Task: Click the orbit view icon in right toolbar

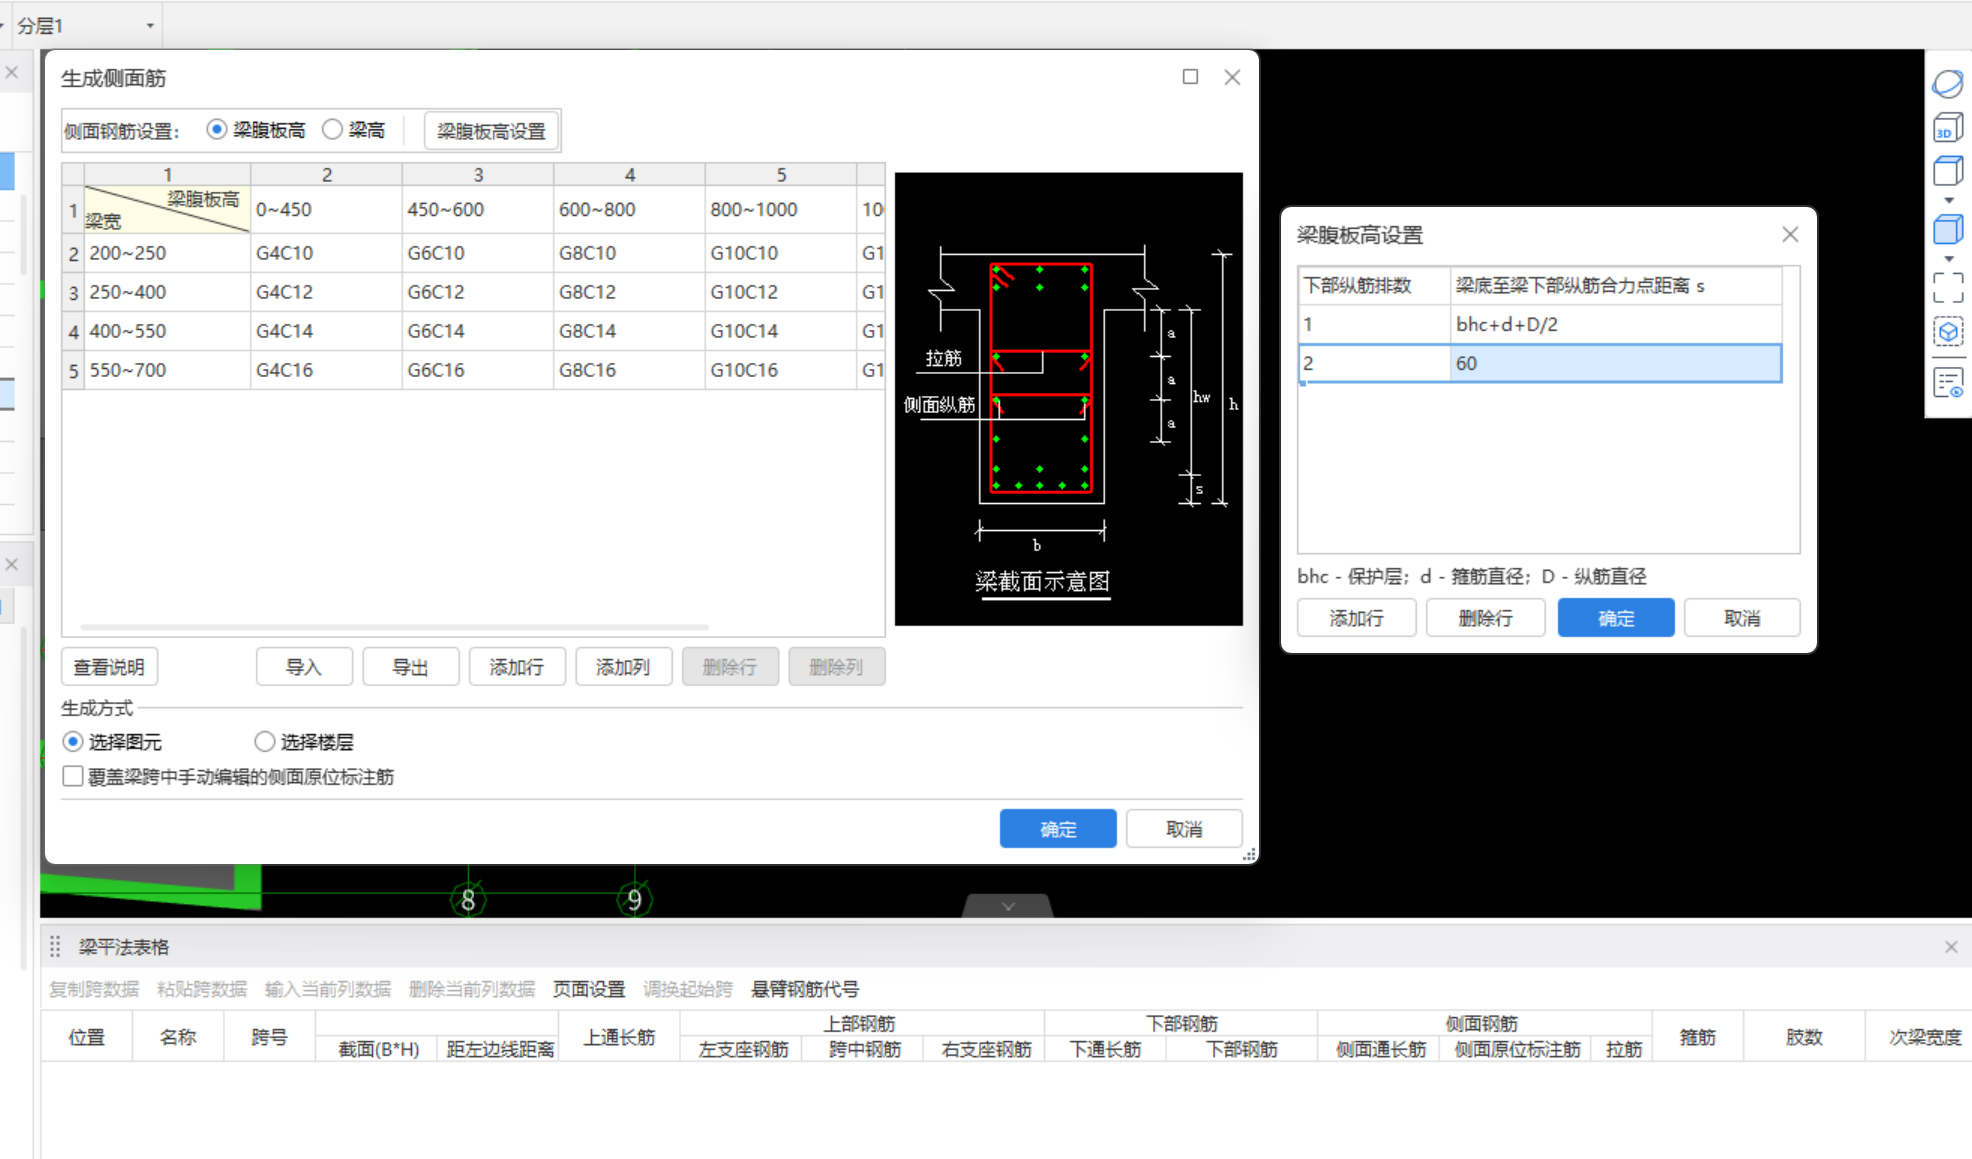Action: click(1947, 84)
